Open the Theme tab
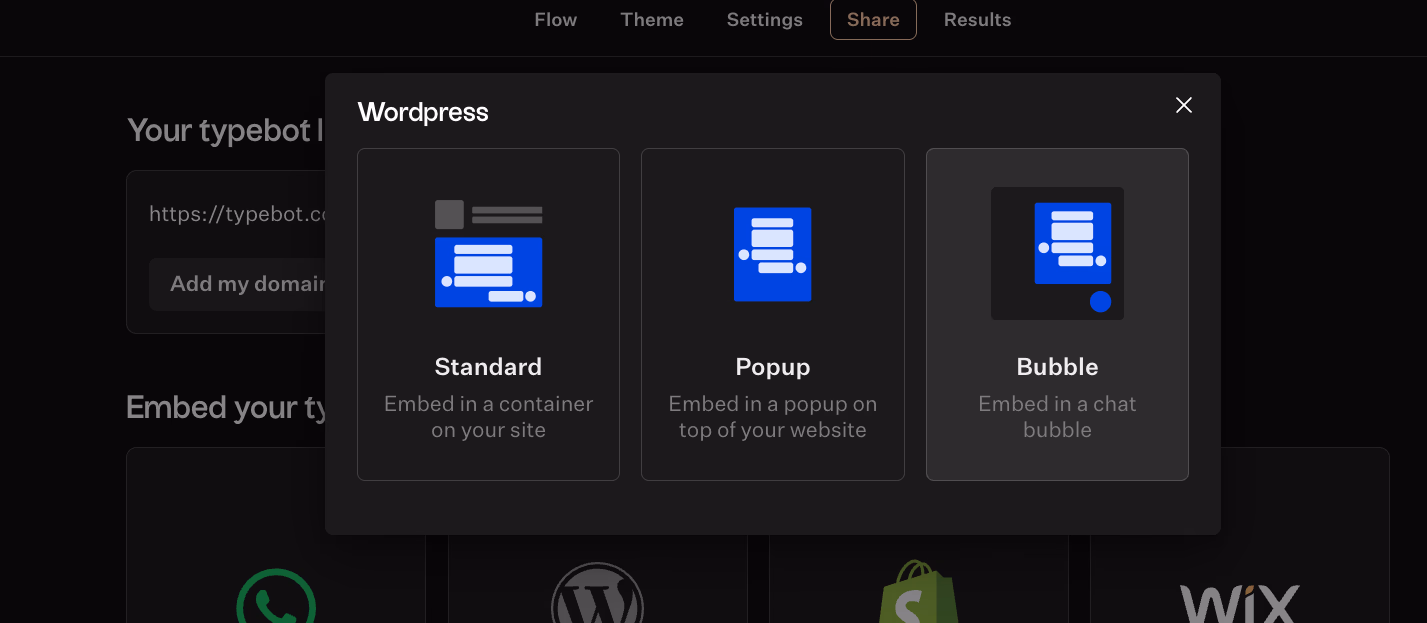The width and height of the screenshot is (1427, 623). click(x=652, y=20)
